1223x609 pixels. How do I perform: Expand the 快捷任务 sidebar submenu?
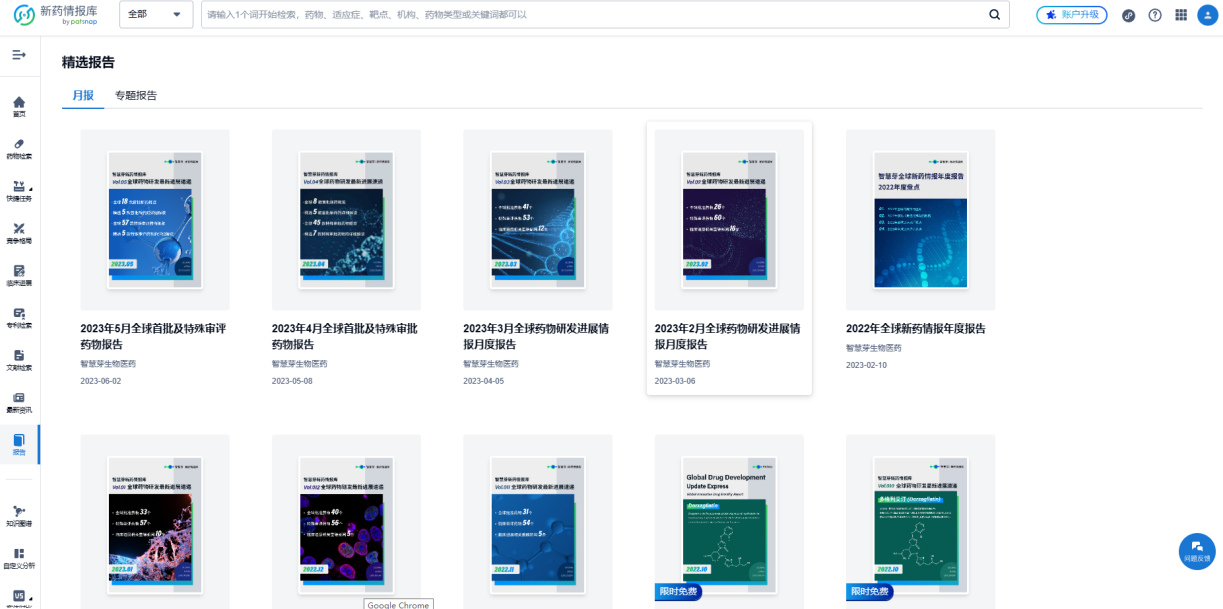click(19, 191)
